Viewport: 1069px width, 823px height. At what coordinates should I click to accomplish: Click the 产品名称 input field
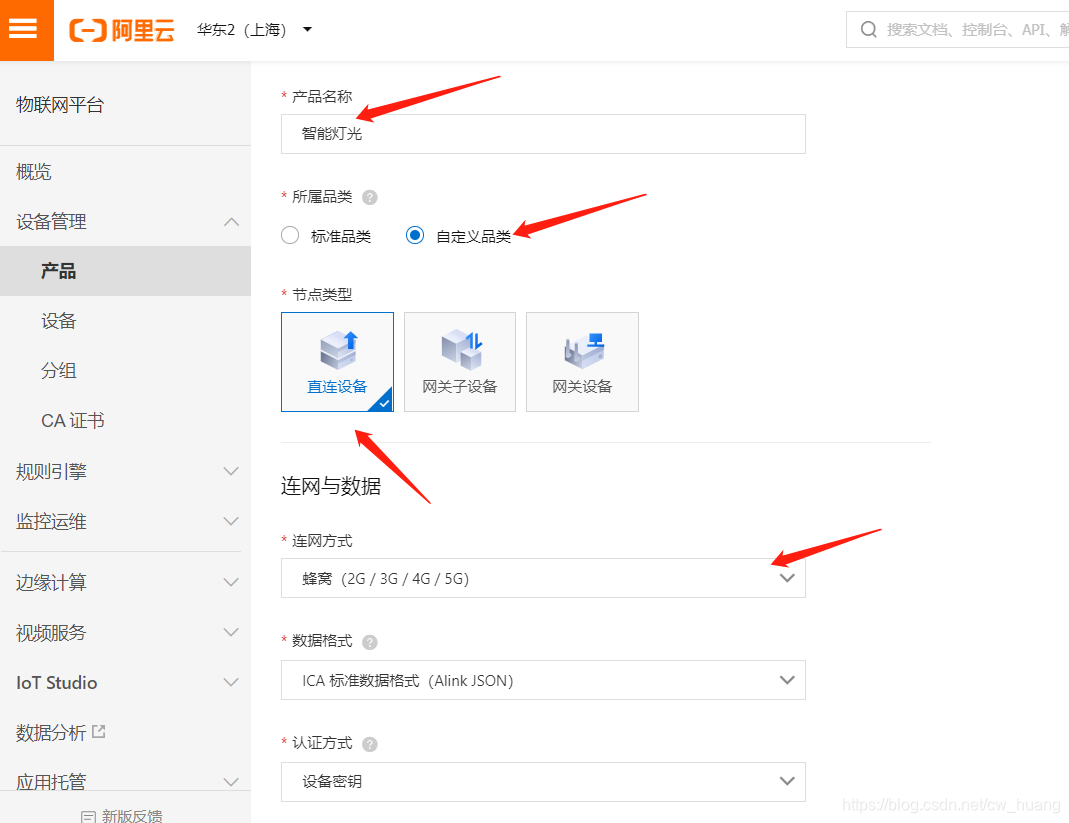543,134
